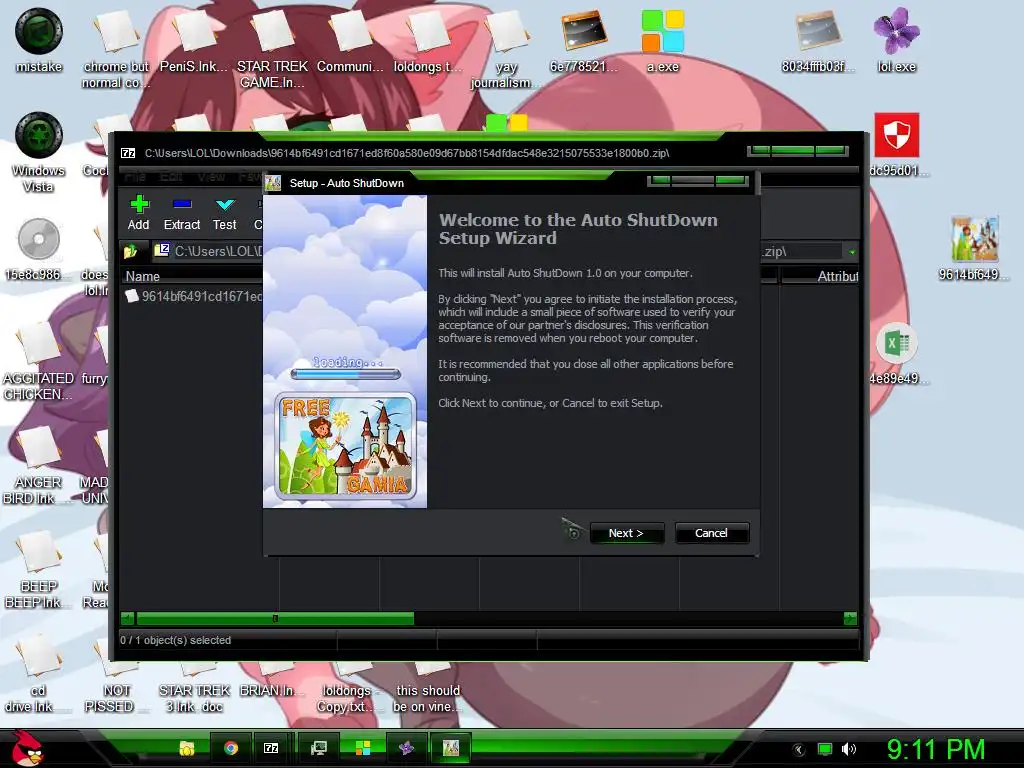This screenshot has width=1024, height=768.
Task: Click the colored squares taskbar icon
Action: click(362, 748)
